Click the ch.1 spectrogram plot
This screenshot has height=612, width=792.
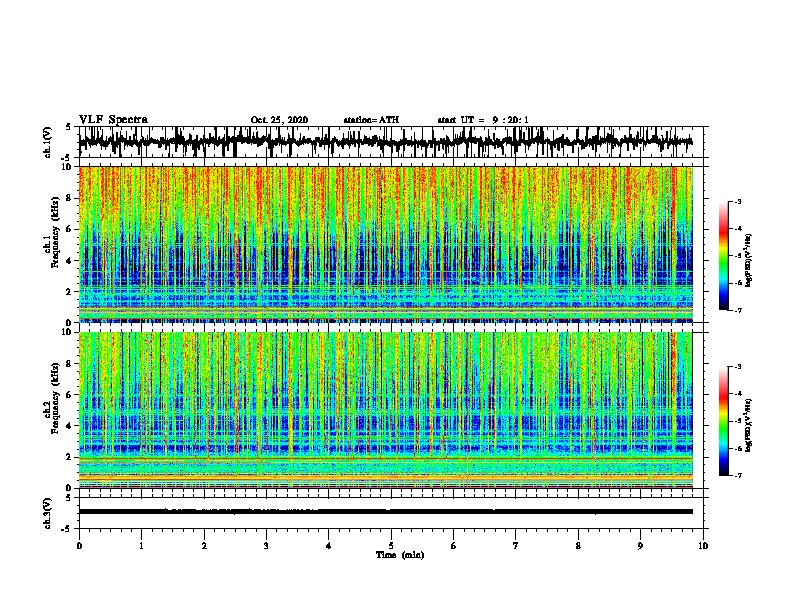coord(385,244)
